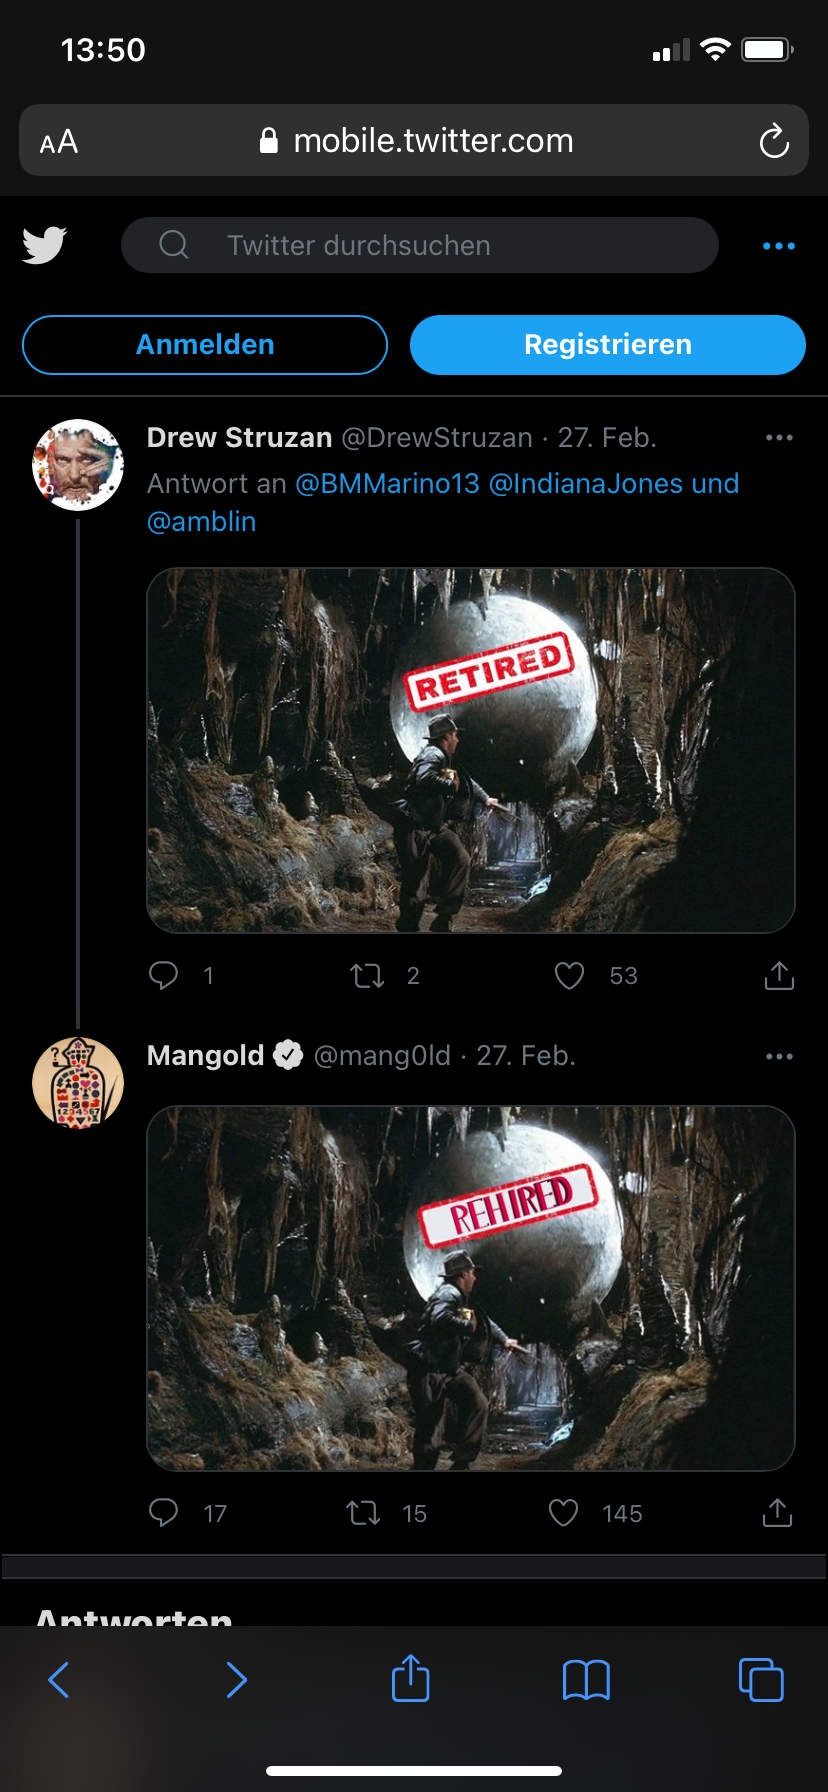Focus the Twitter durchsuchen search field
The height and width of the screenshot is (1792, 828).
[420, 245]
